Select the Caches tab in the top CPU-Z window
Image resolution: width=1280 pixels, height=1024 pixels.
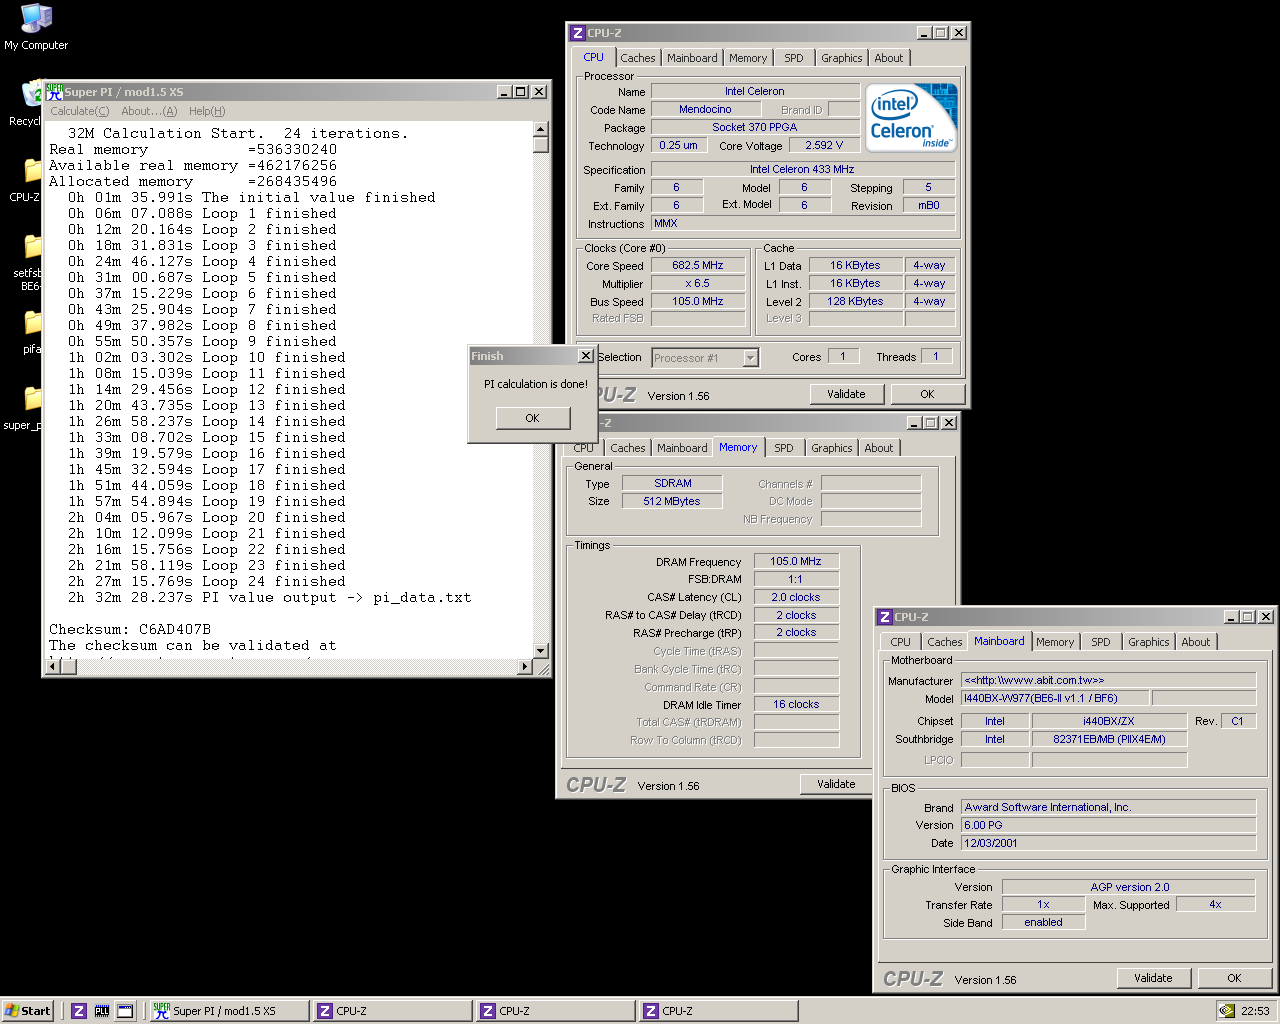(638, 58)
